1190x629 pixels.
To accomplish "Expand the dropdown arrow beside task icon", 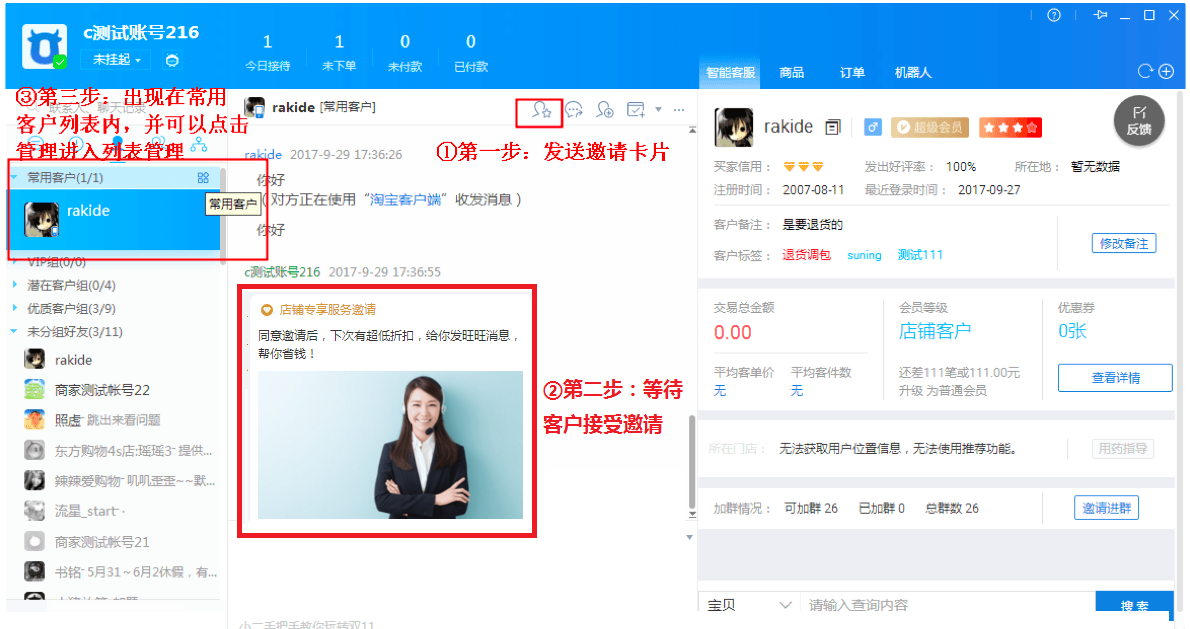I will coord(658,110).
